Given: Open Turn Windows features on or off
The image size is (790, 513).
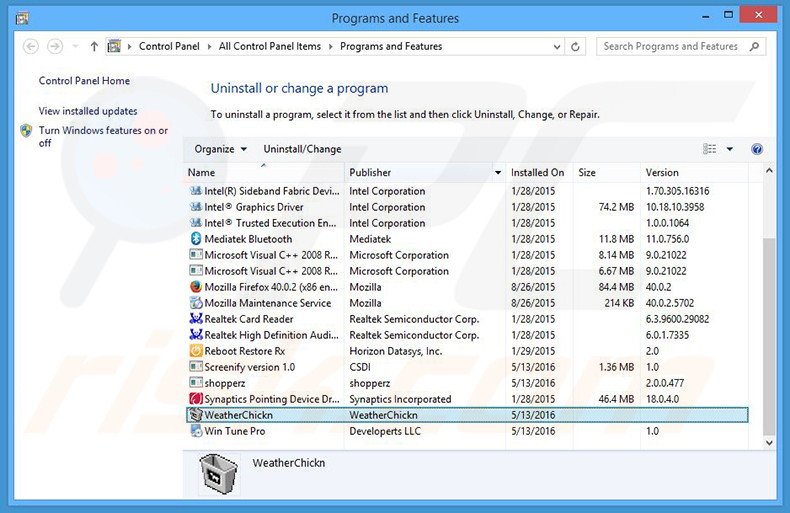Looking at the screenshot, I should click(x=103, y=136).
